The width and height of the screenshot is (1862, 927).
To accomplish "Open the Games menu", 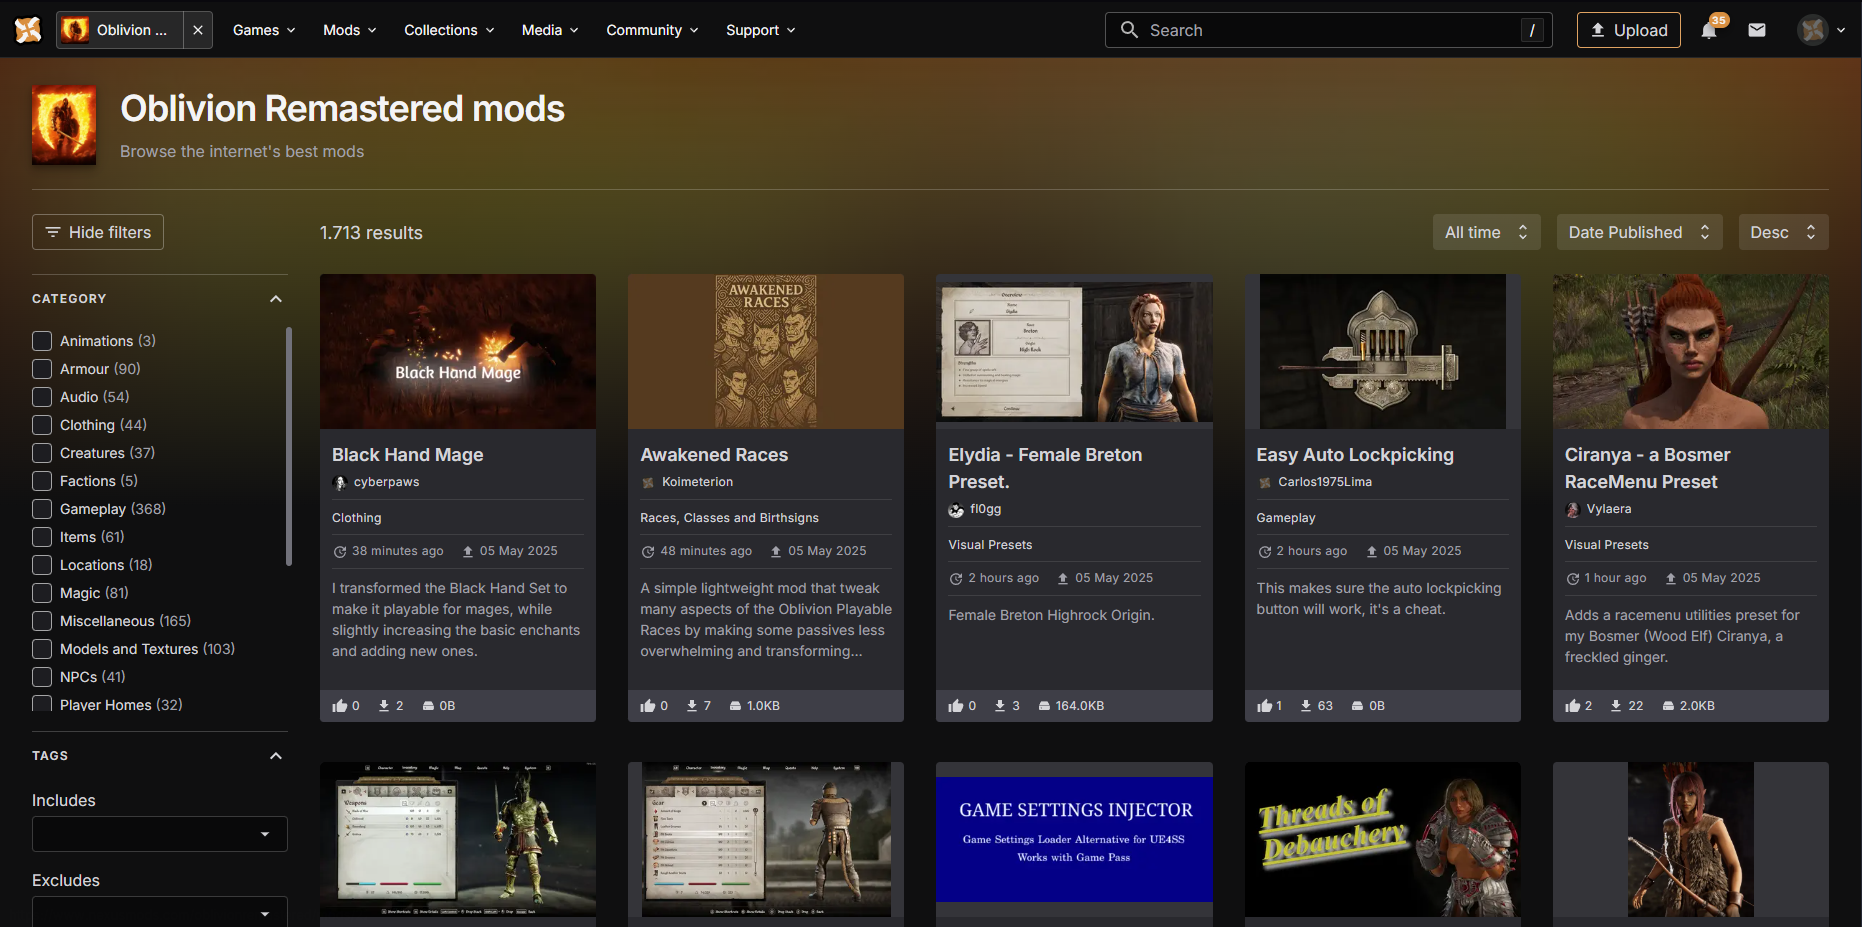I will (264, 30).
